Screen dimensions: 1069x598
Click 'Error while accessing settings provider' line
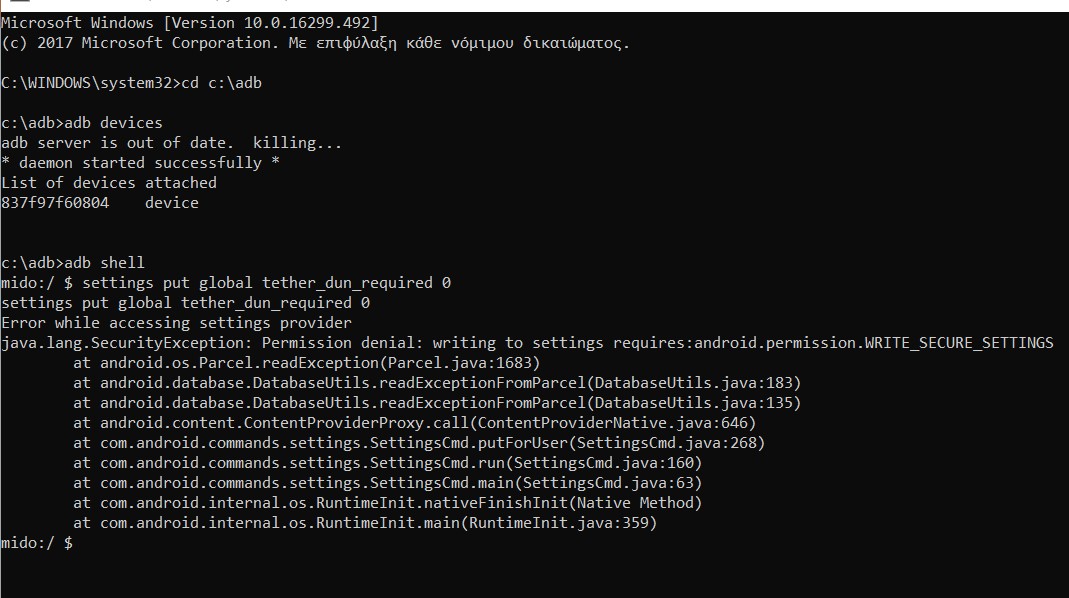pos(176,323)
